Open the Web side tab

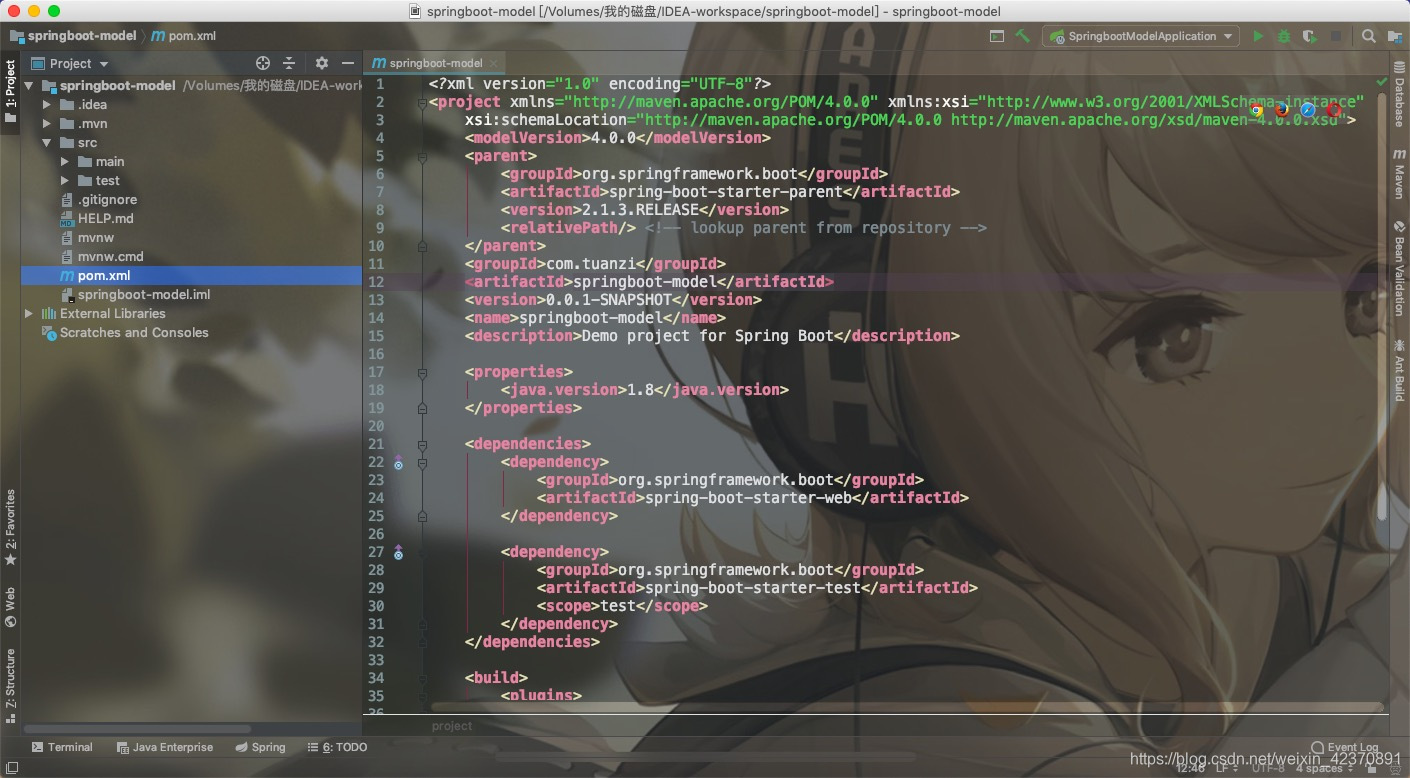click(x=10, y=608)
